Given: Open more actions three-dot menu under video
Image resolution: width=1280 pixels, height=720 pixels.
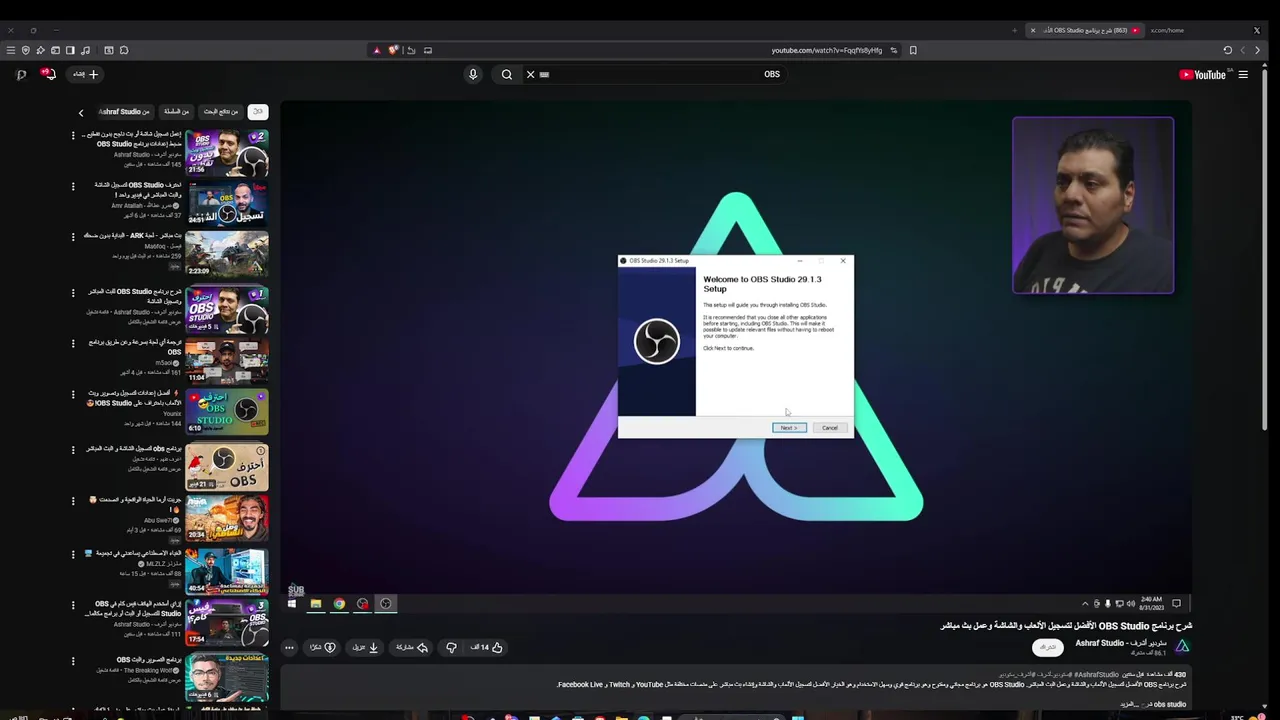Looking at the screenshot, I should point(289,647).
